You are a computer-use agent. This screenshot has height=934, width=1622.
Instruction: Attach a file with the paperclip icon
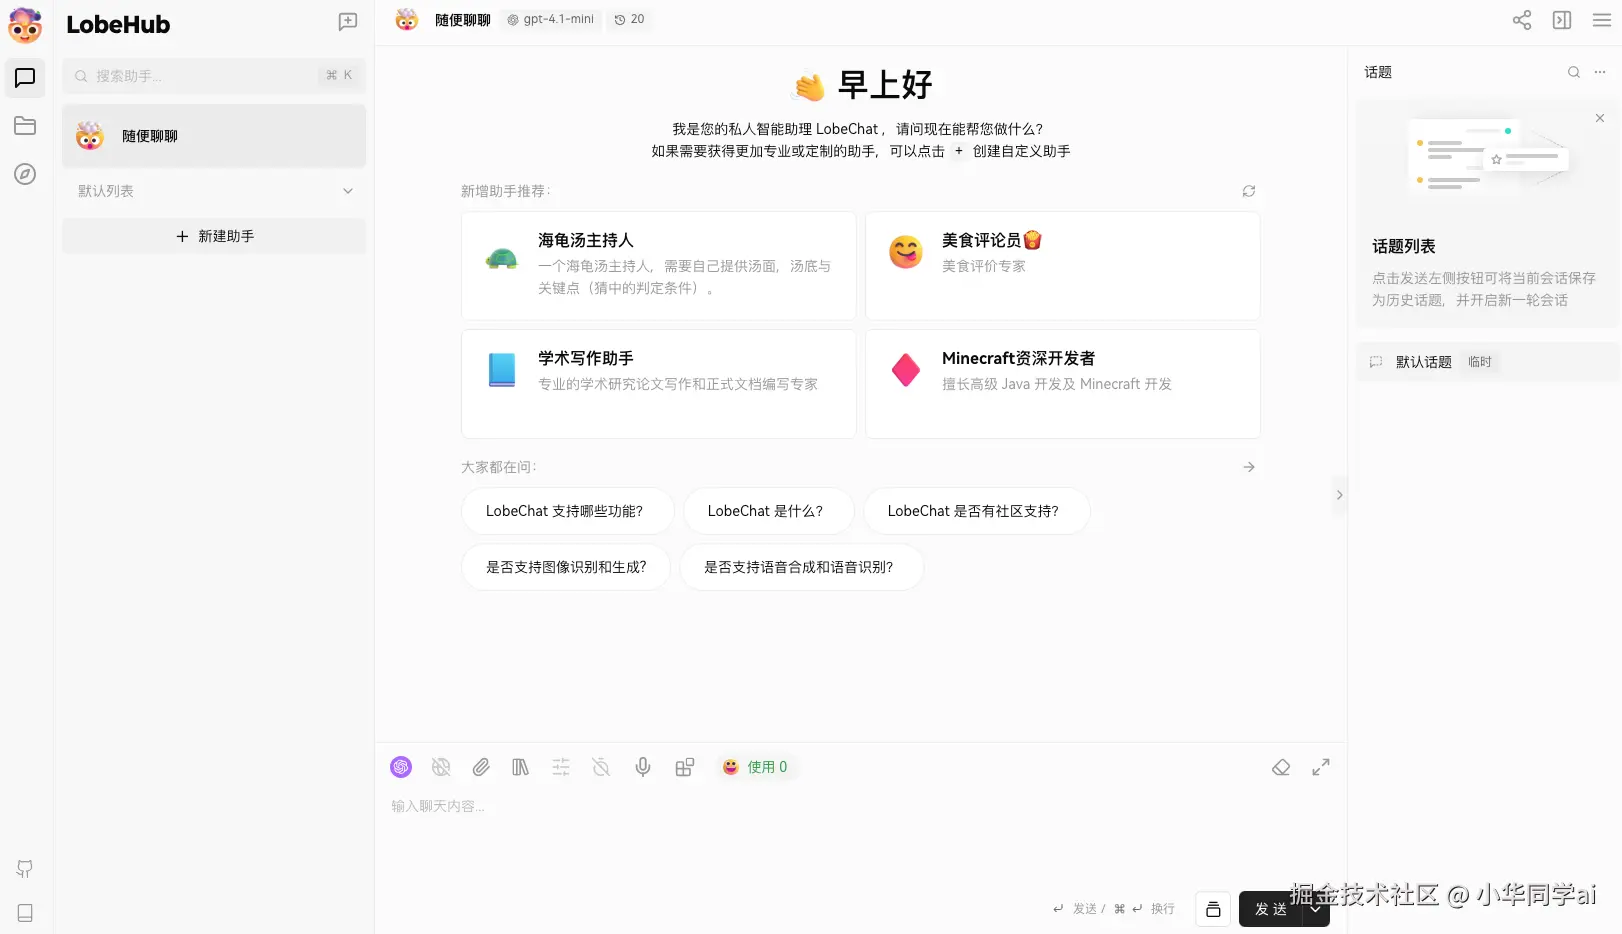click(x=481, y=767)
